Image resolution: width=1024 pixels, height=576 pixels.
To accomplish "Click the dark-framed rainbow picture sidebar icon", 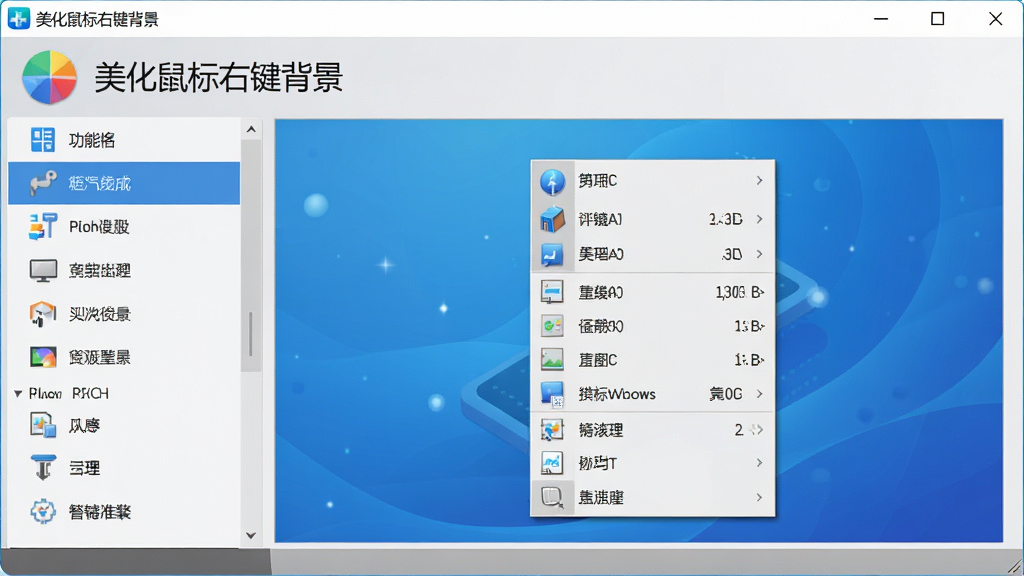I will point(43,357).
